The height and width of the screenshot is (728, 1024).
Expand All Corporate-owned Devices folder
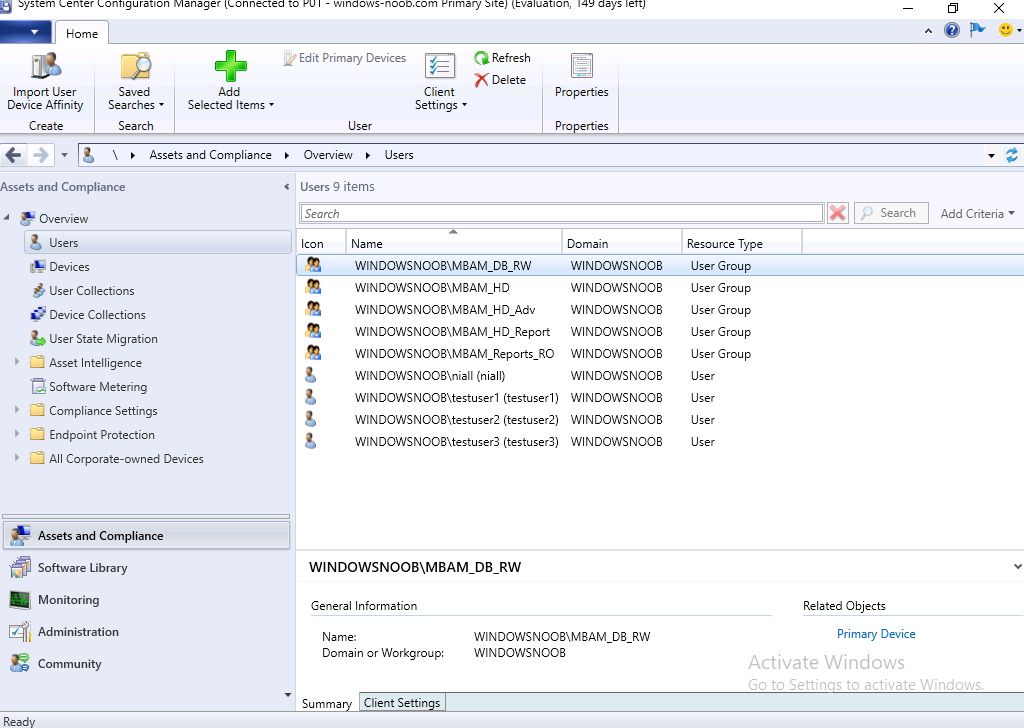17,458
